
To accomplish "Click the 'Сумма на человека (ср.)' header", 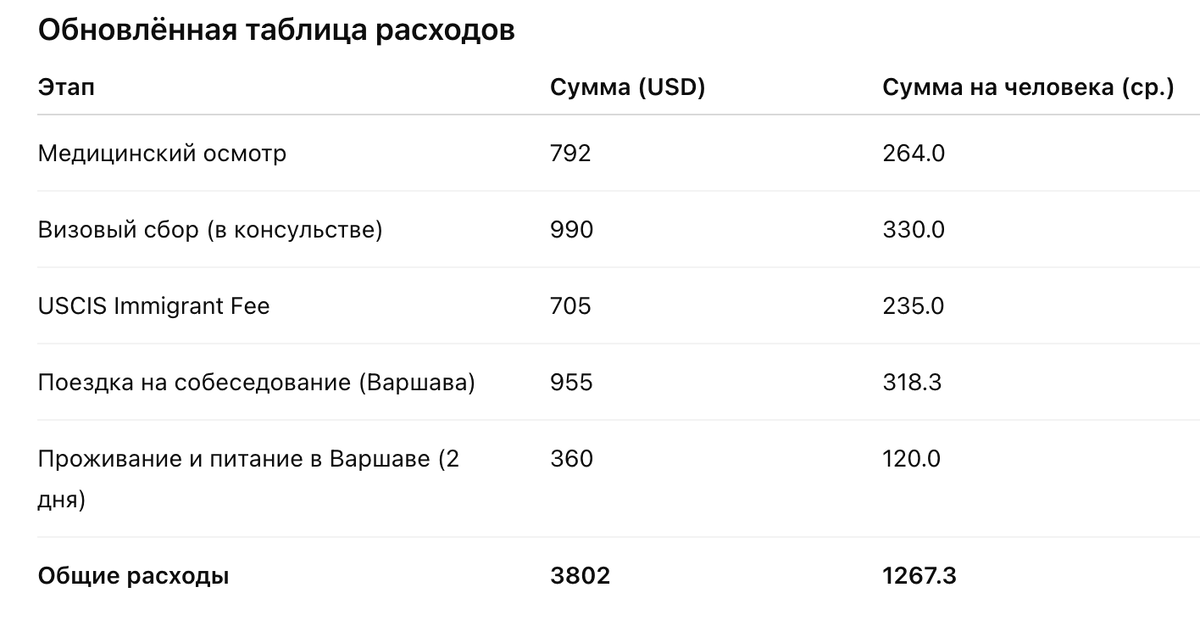I will coord(1027,87).
